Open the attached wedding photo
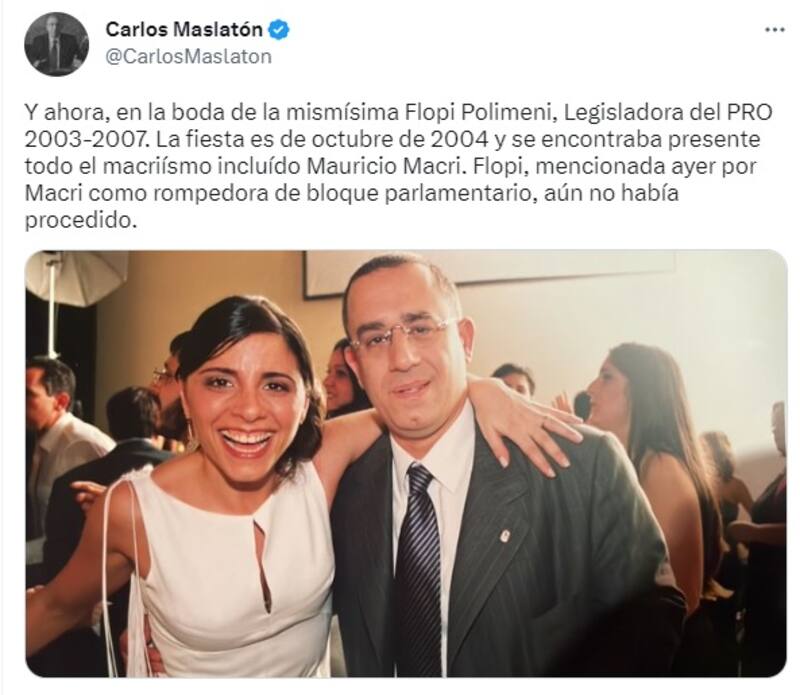This screenshot has width=800, height=695. coord(406,463)
